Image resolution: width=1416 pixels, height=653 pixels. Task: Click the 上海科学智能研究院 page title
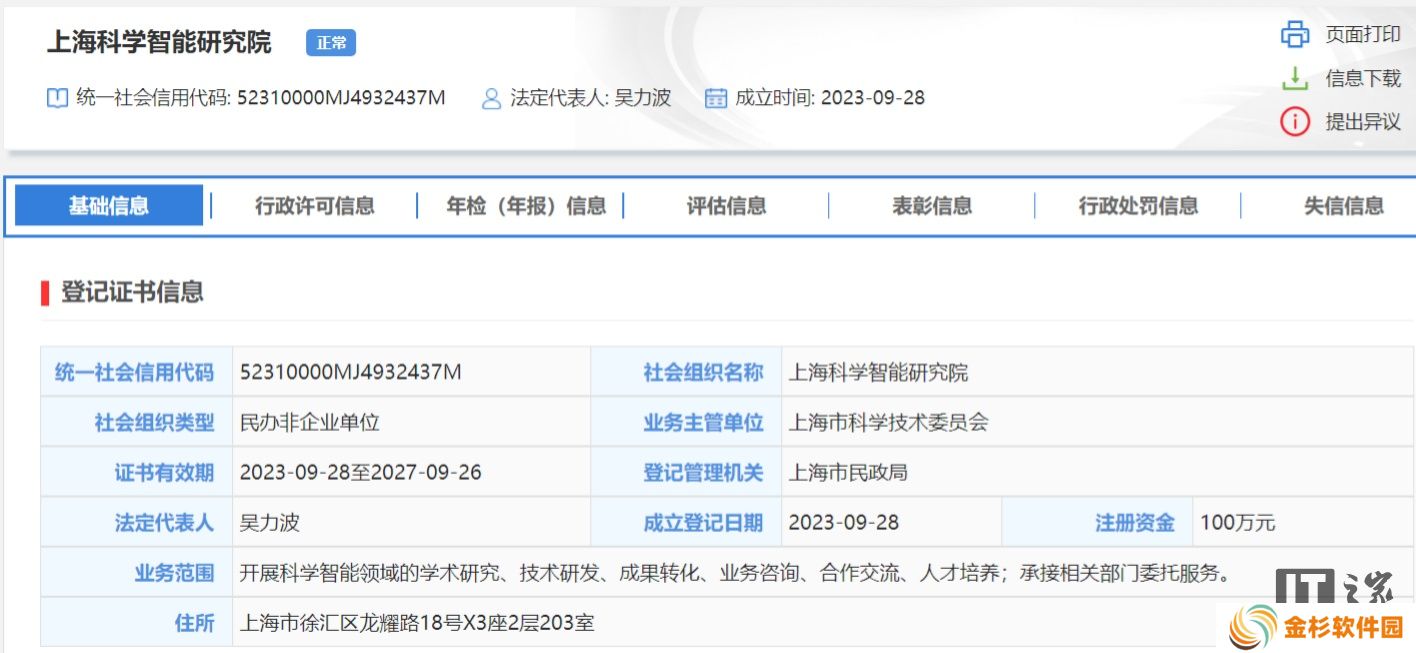[160, 42]
